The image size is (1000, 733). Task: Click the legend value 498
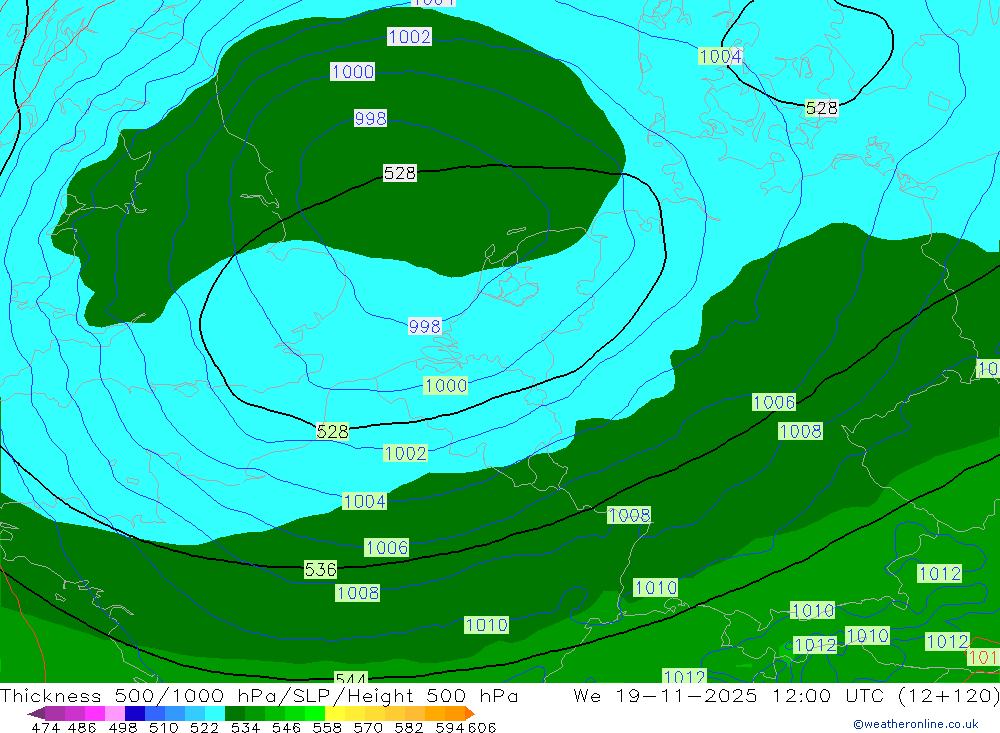pyautogui.click(x=122, y=727)
